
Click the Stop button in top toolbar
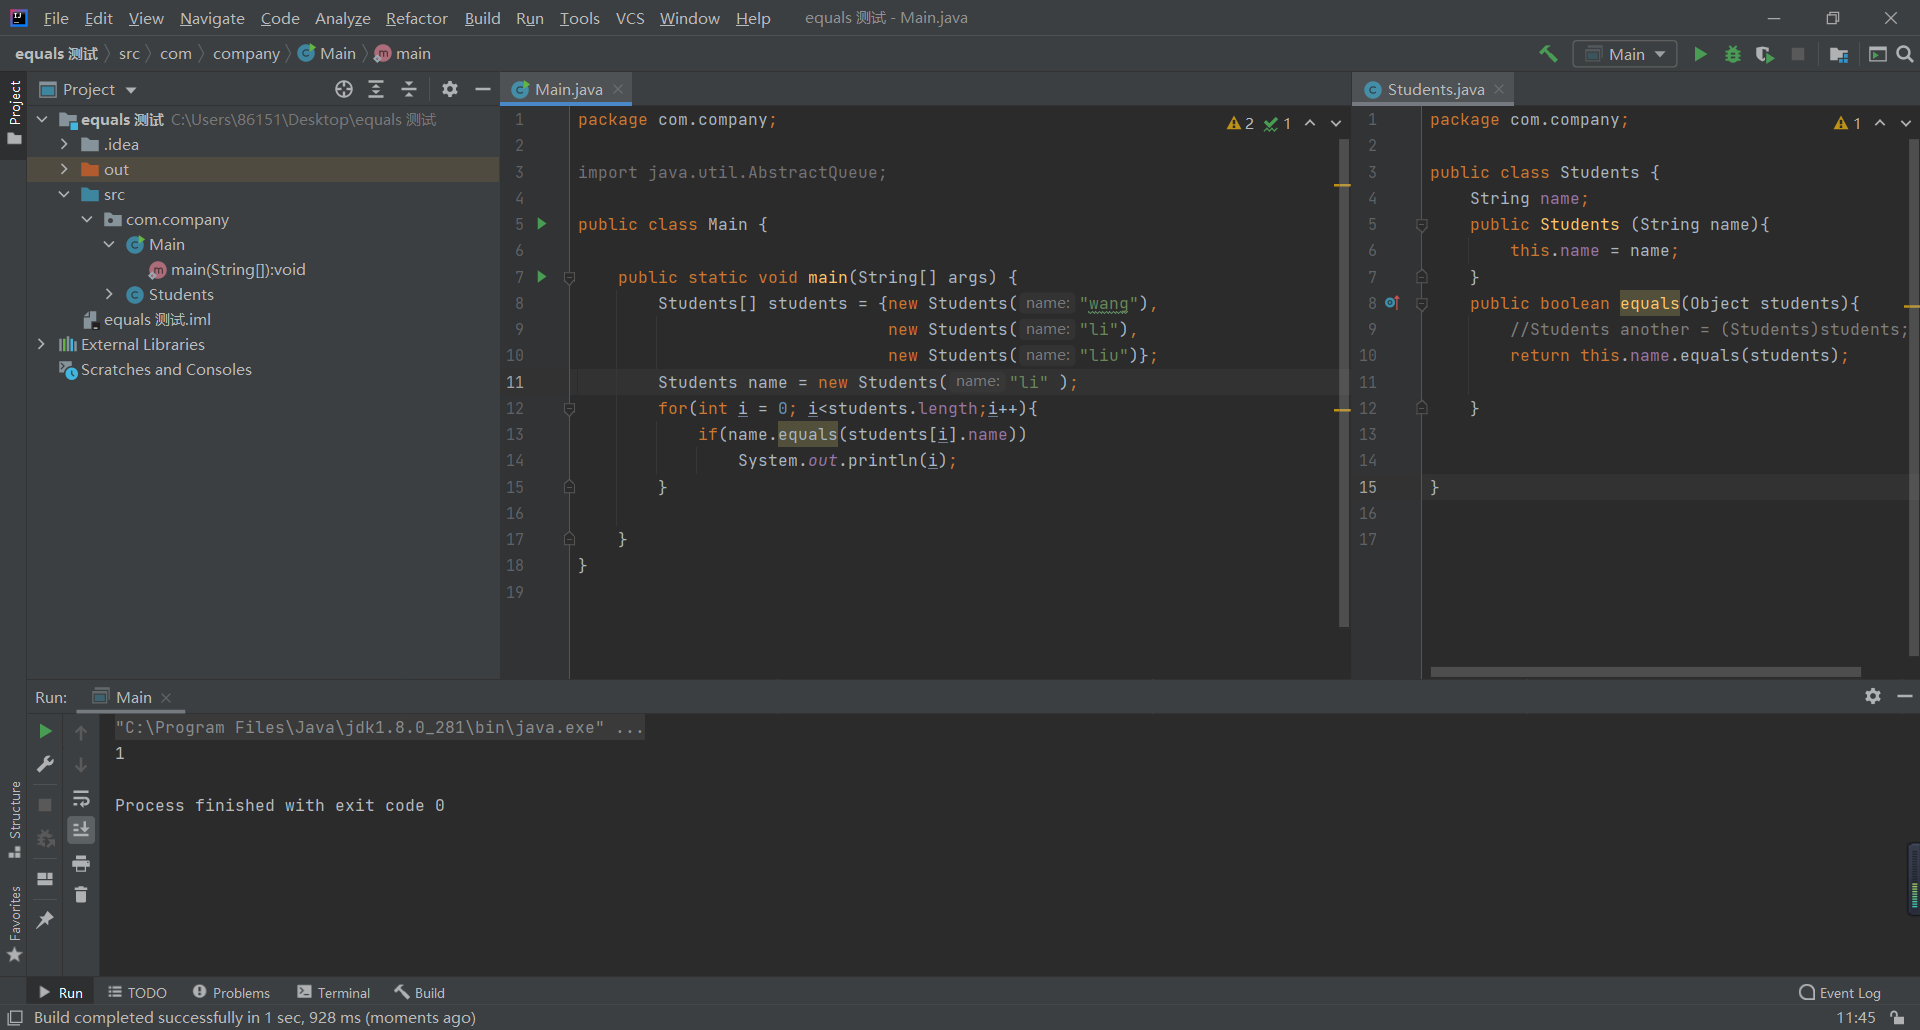pos(1798,54)
